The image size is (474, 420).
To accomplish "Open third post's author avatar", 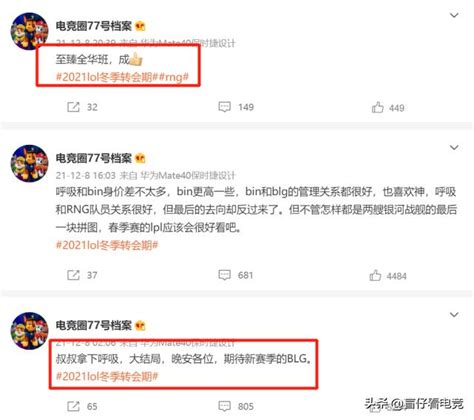I will coord(30,331).
